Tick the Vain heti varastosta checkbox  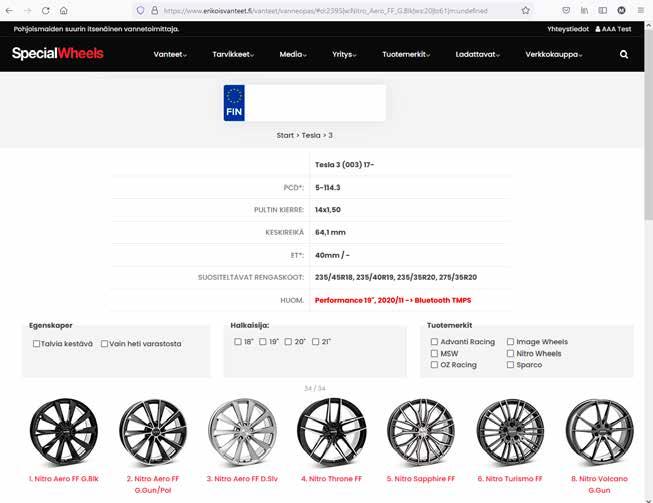pos(105,344)
